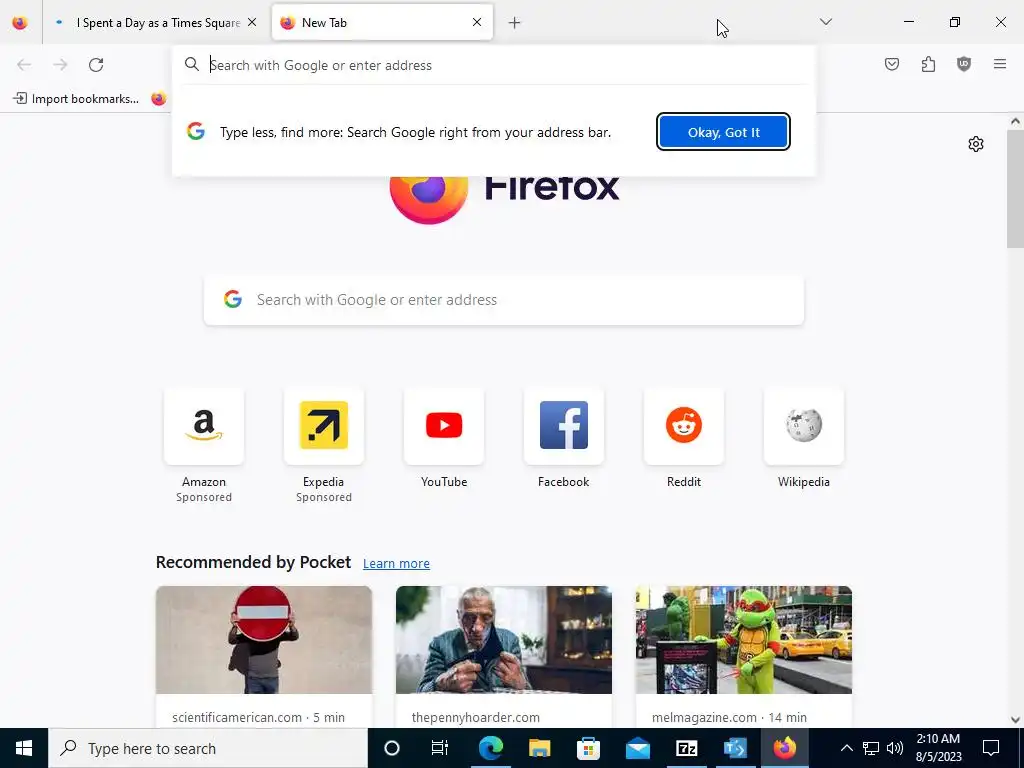The width and height of the screenshot is (1024, 768).
Task: Open the Firefox hamburger menu
Action: tap(1000, 64)
